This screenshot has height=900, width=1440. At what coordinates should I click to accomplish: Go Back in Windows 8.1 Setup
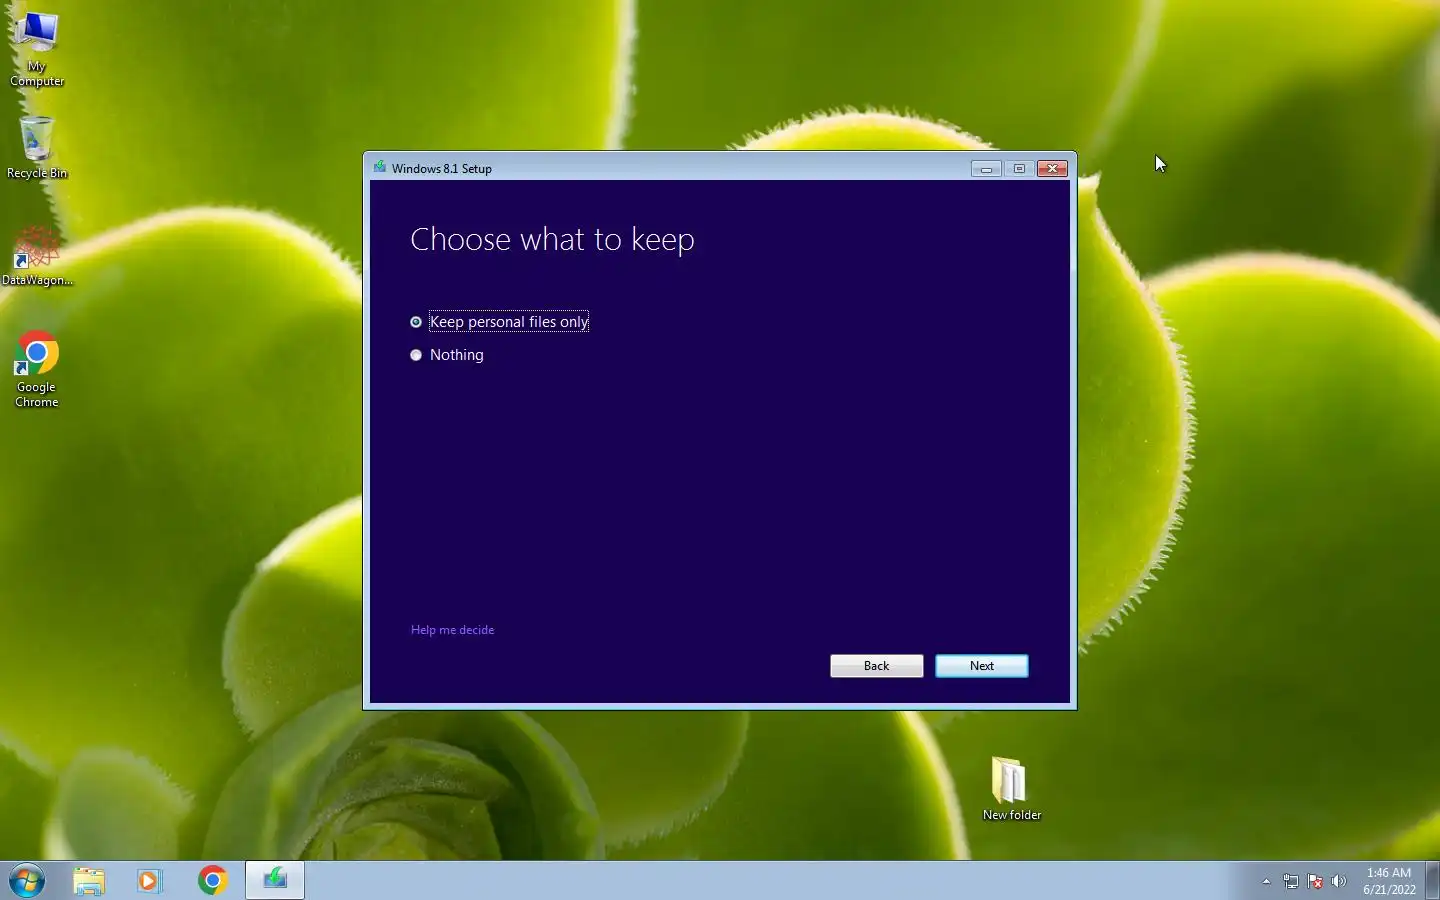[877, 666]
